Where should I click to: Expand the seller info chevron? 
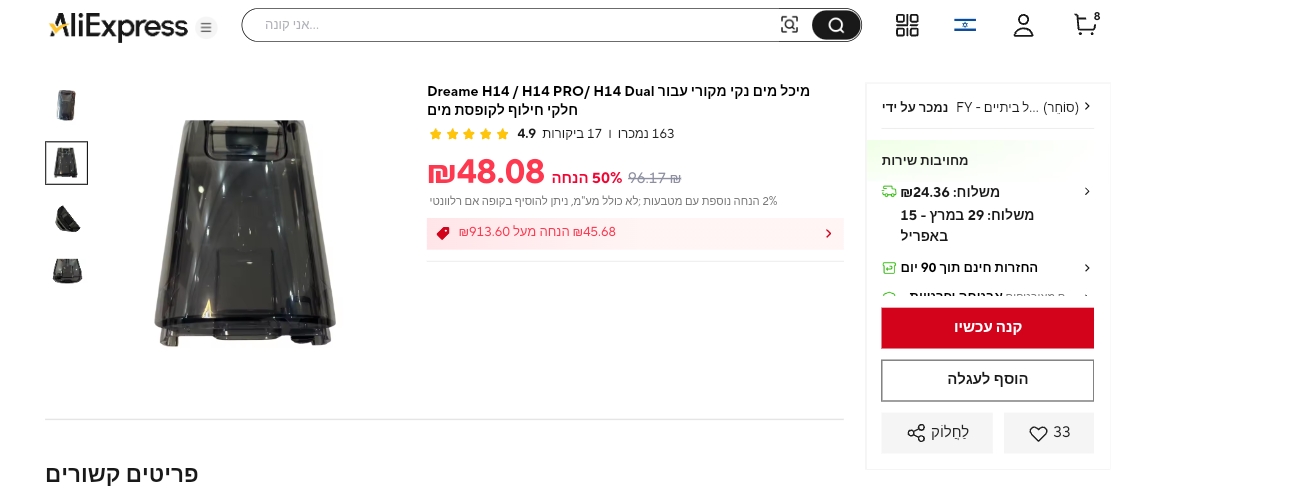coord(1087,107)
